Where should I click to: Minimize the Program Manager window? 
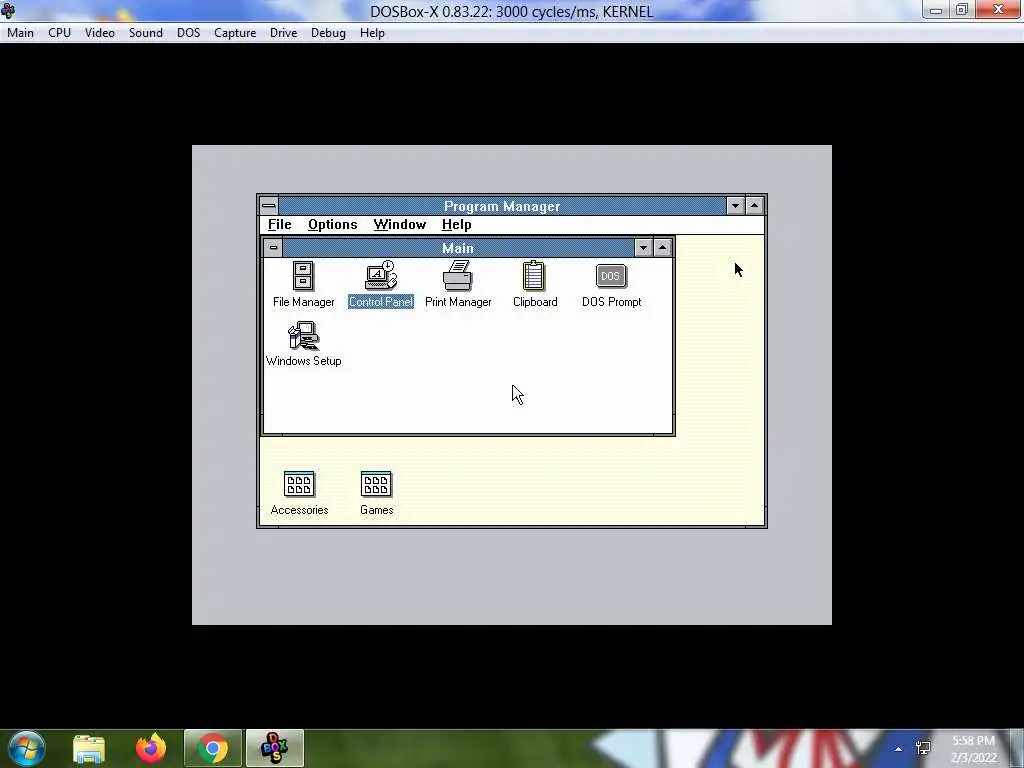click(x=735, y=206)
